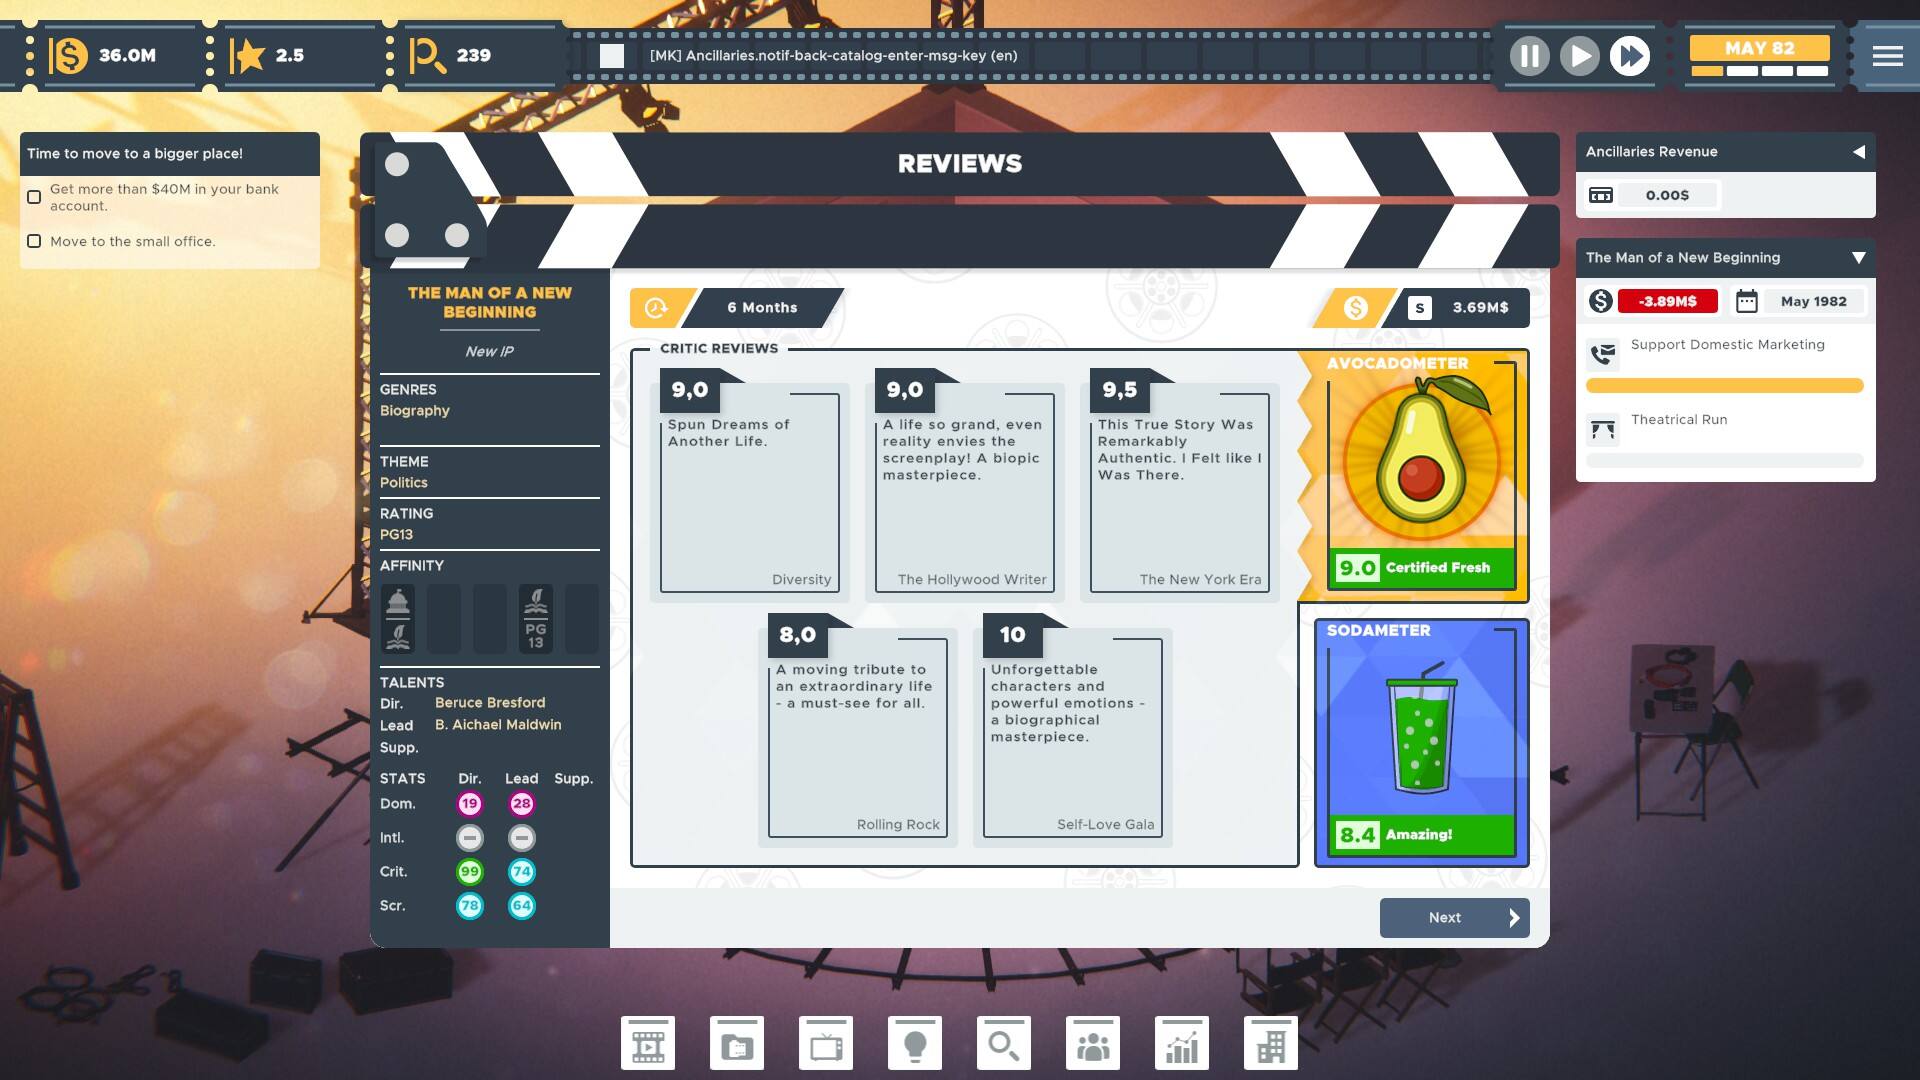Pause the game with the pause button
This screenshot has height=1080, width=1920.
(1529, 56)
